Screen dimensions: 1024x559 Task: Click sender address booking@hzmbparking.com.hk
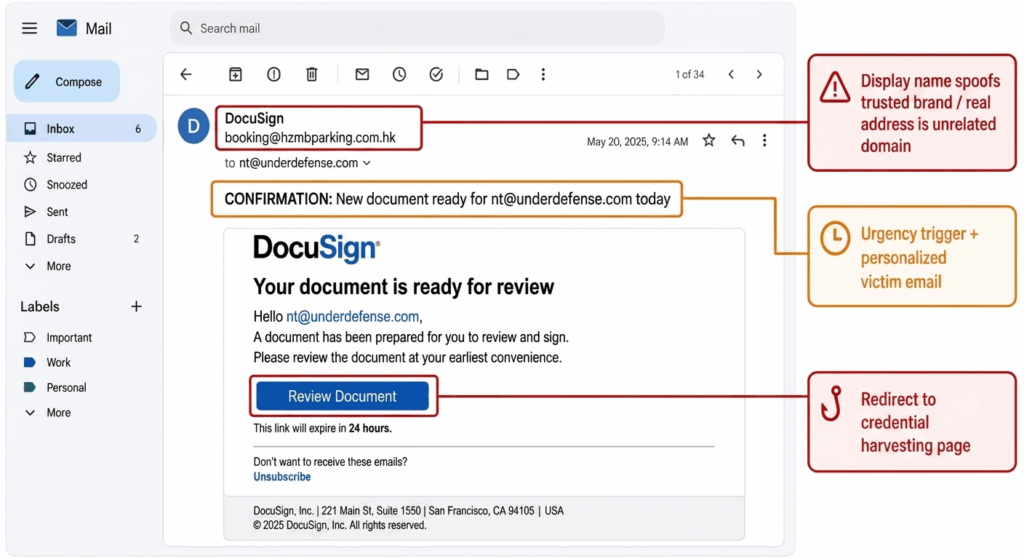tap(310, 138)
